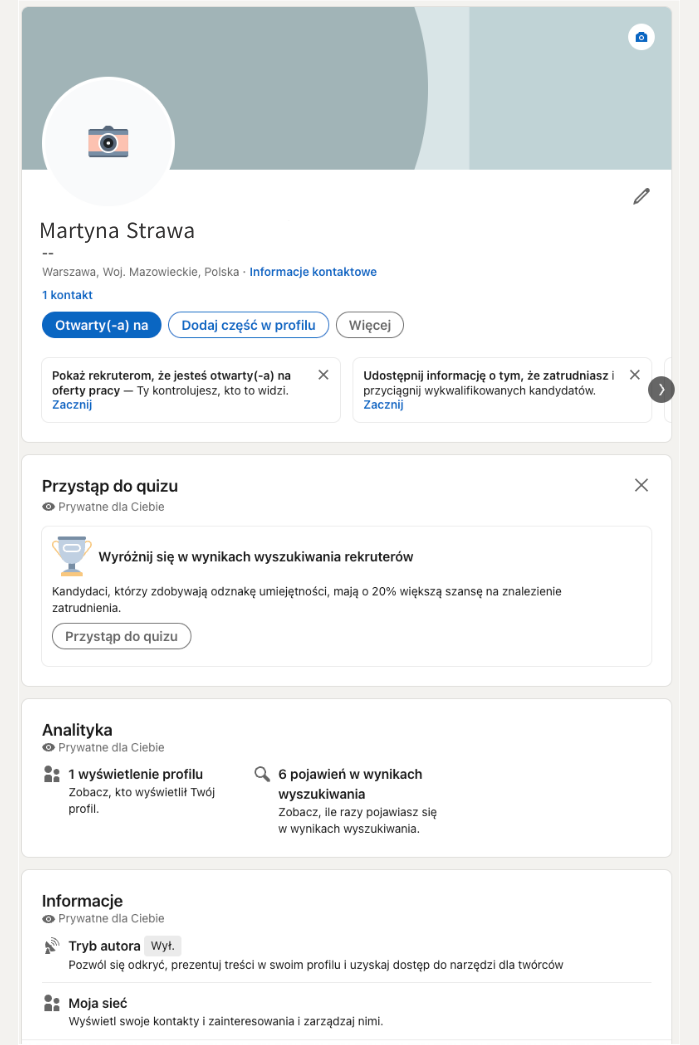Image resolution: width=699 pixels, height=1045 pixels.
Task: Click the profile photo camera placeholder
Action: (108, 142)
